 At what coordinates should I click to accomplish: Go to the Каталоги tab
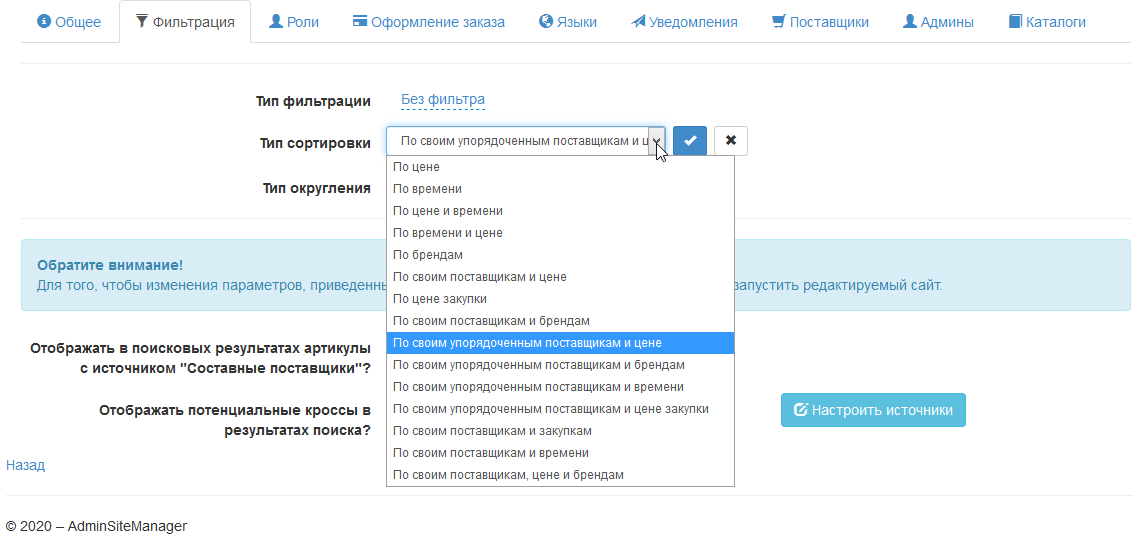[x=1047, y=22]
